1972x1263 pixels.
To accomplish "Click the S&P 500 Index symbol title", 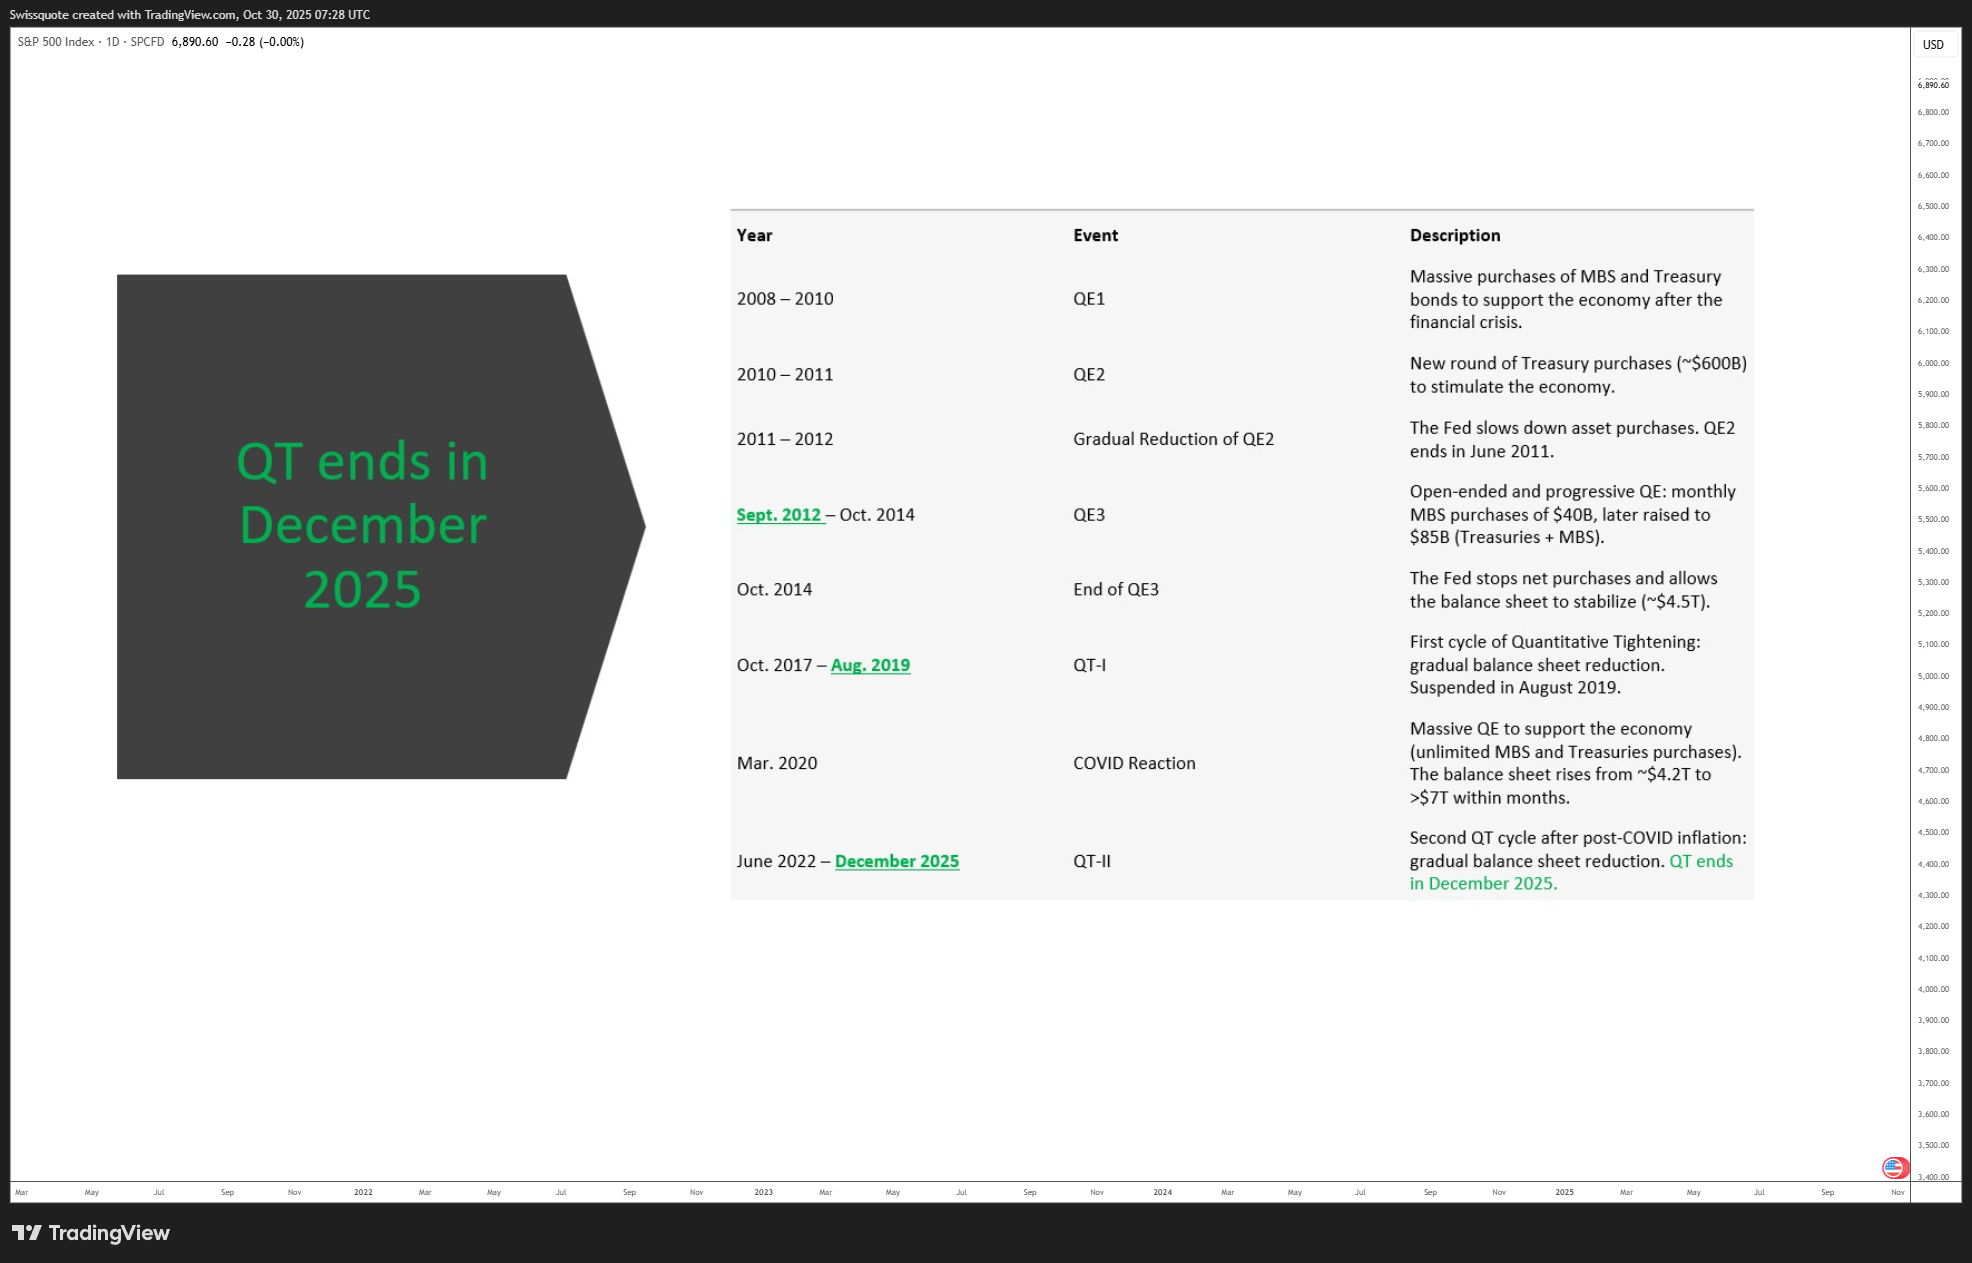I will (x=56, y=42).
